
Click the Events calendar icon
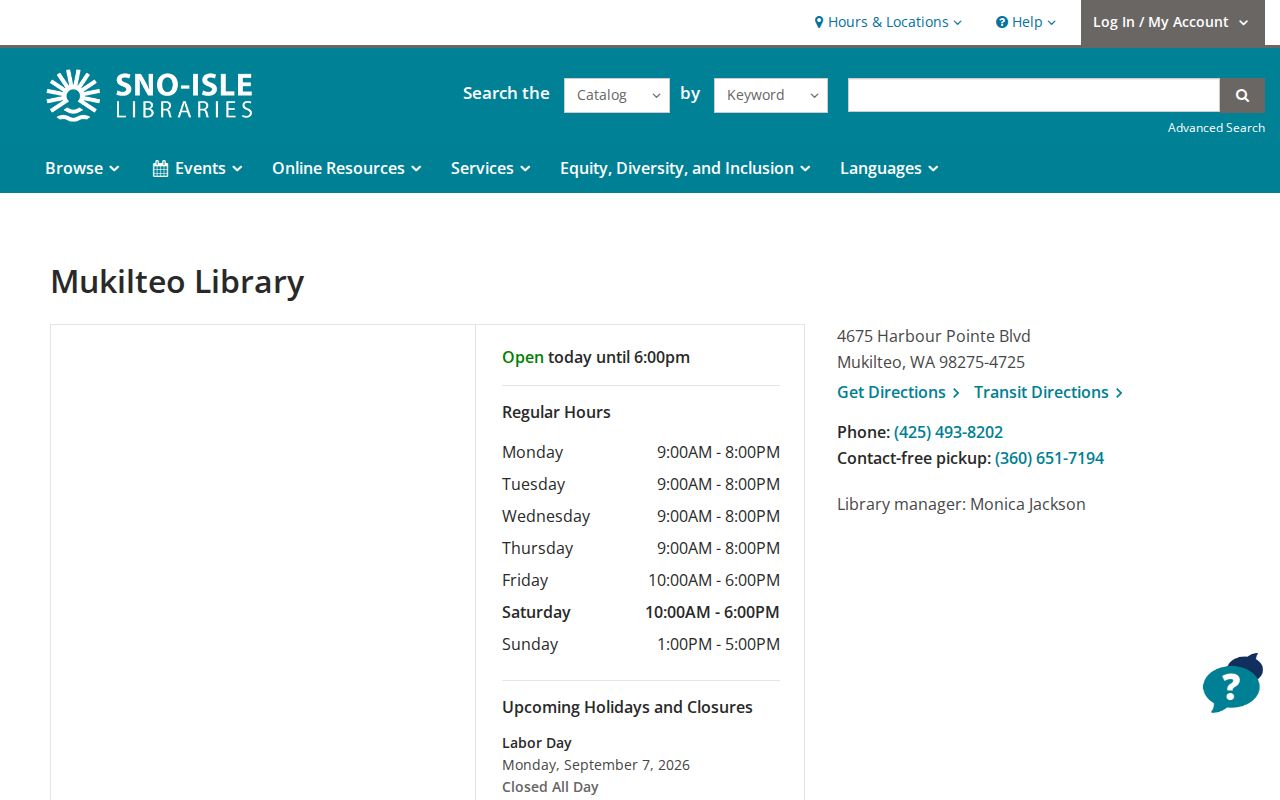160,168
